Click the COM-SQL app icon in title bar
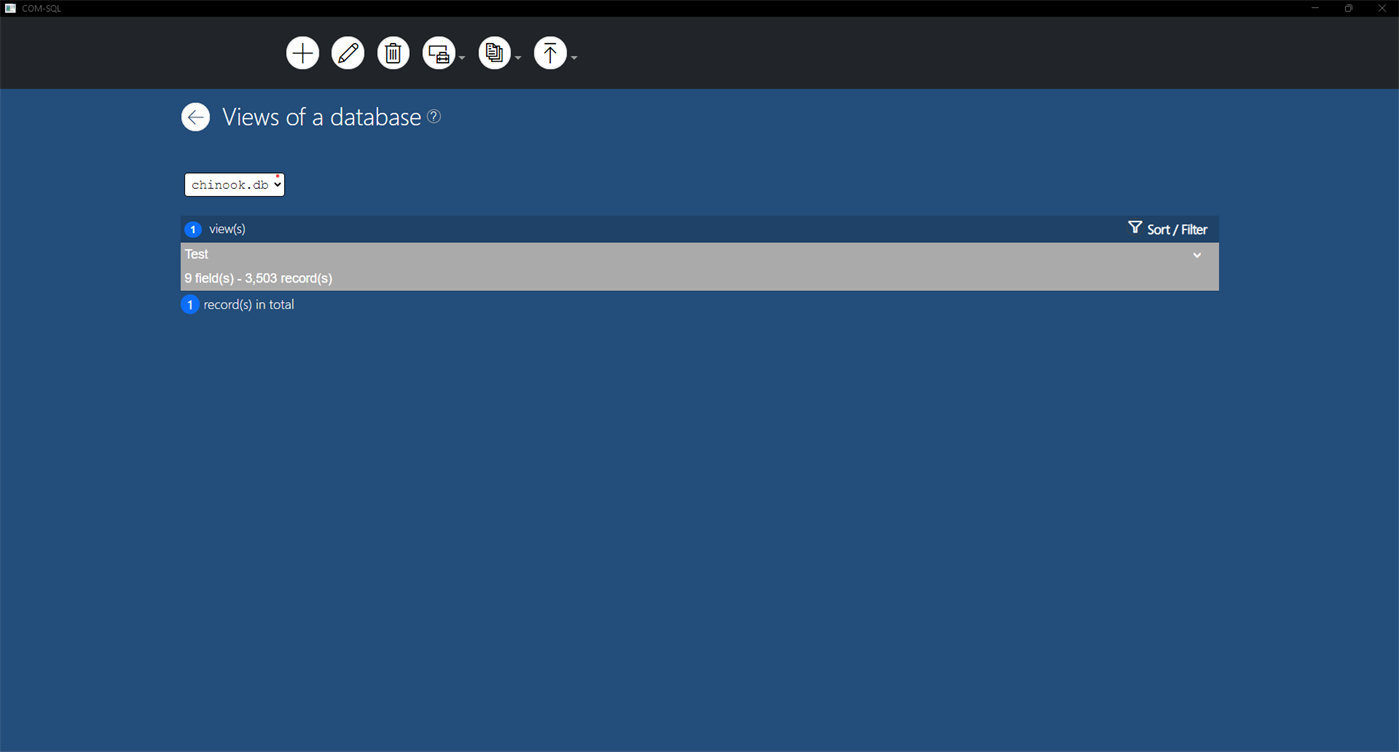1399x752 pixels. [x=10, y=8]
